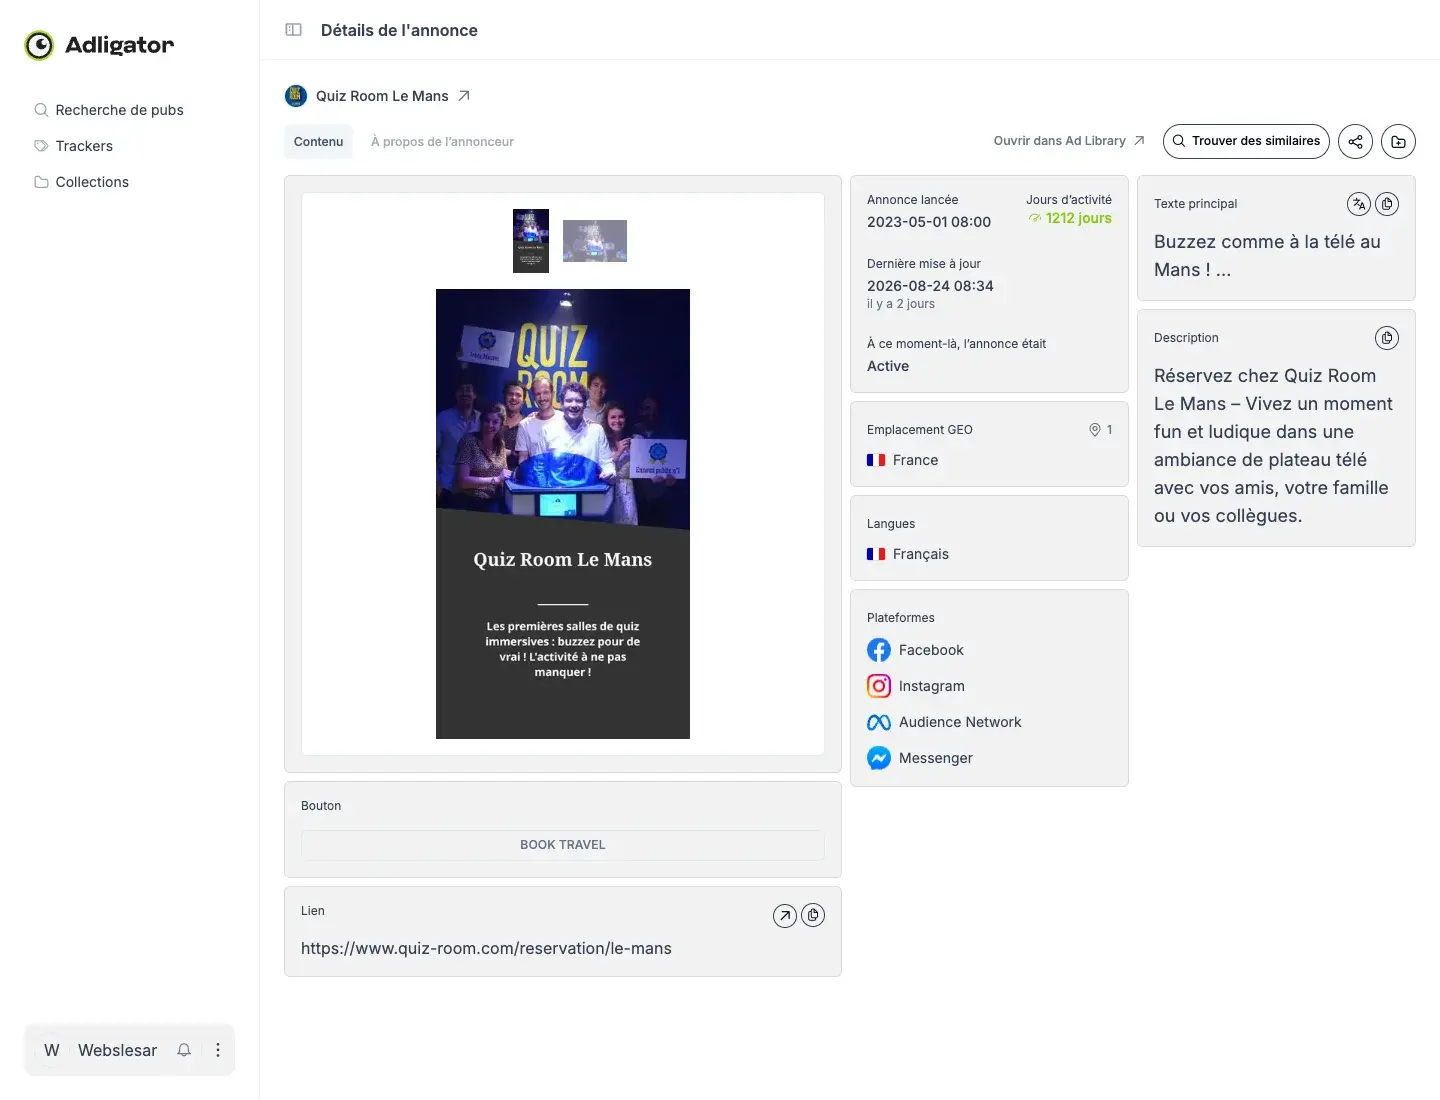1440x1100 pixels.
Task: Select the second landscape ad thumbnail
Action: coord(595,241)
